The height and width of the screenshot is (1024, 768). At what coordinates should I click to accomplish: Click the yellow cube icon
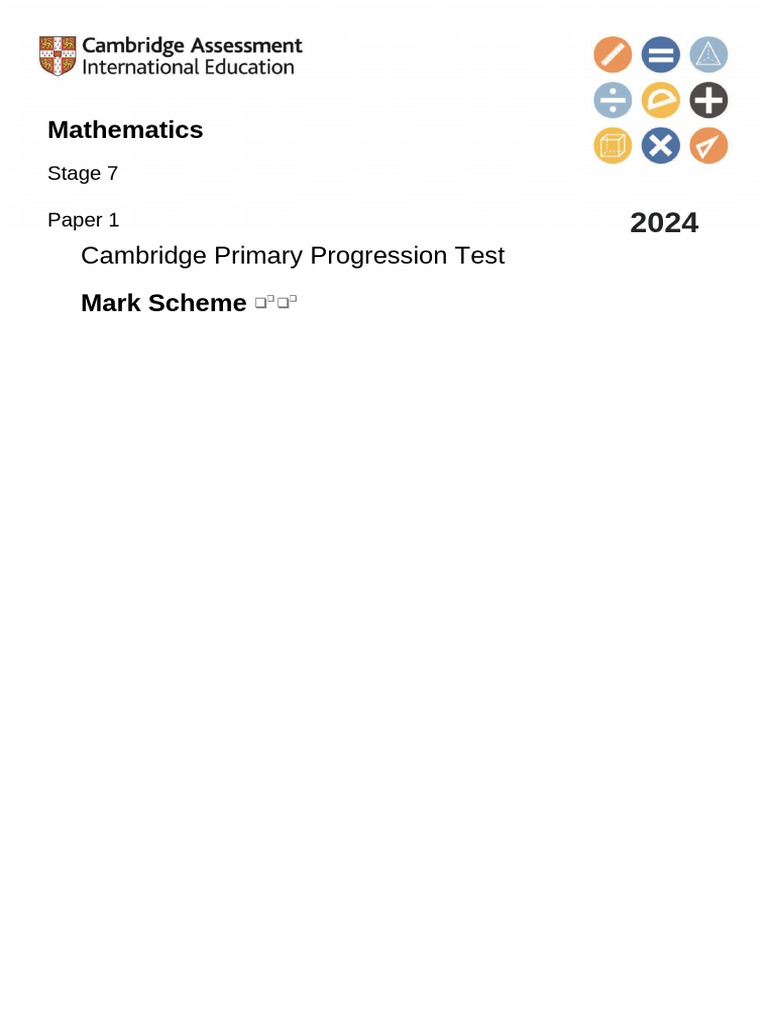tap(611, 146)
